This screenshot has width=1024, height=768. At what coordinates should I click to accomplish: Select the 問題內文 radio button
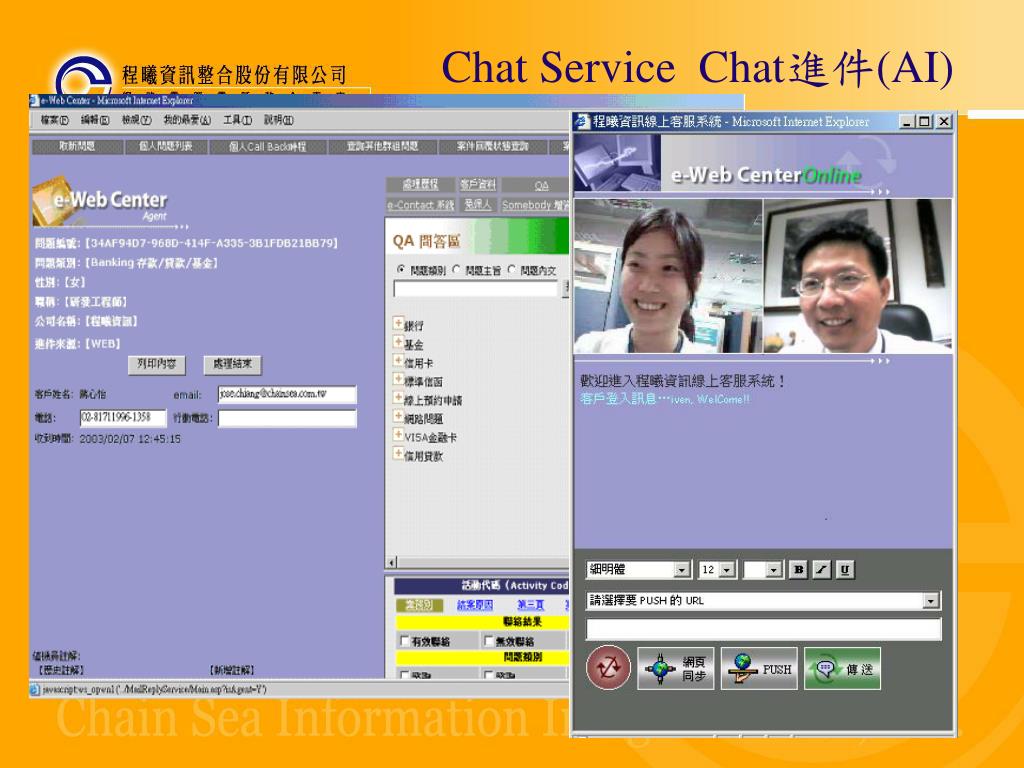[511, 269]
